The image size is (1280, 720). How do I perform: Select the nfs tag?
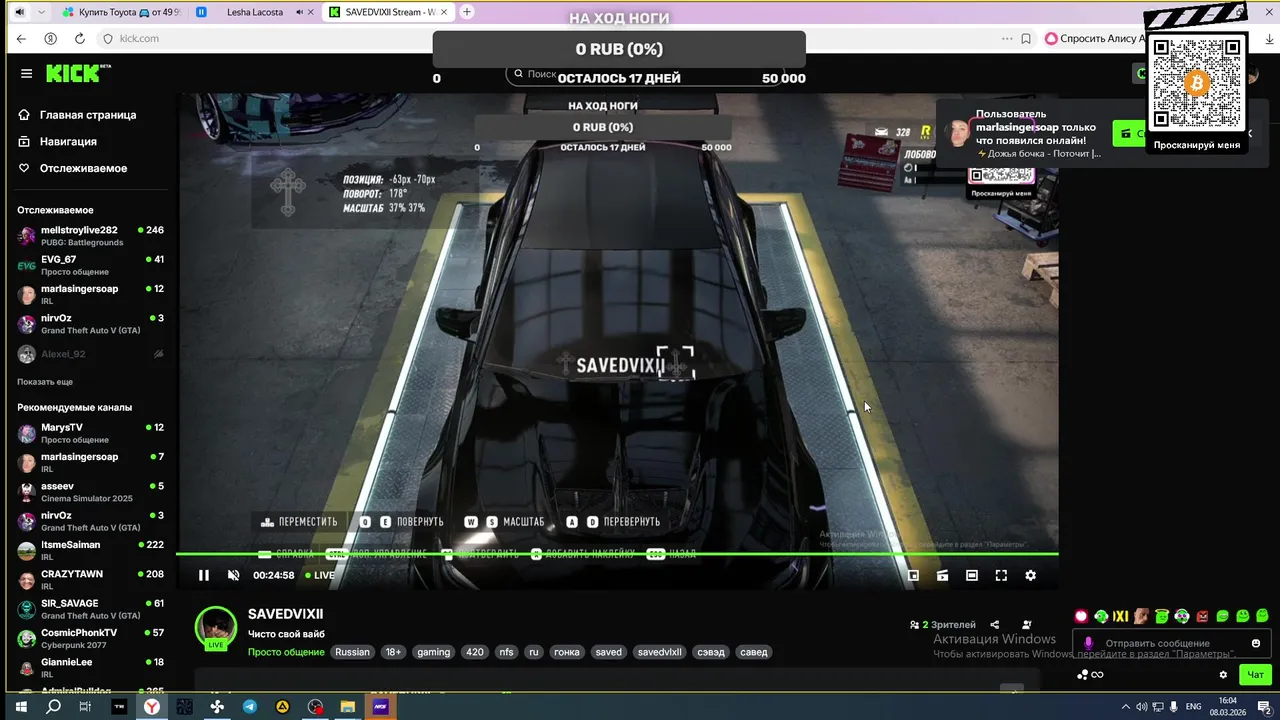[506, 652]
